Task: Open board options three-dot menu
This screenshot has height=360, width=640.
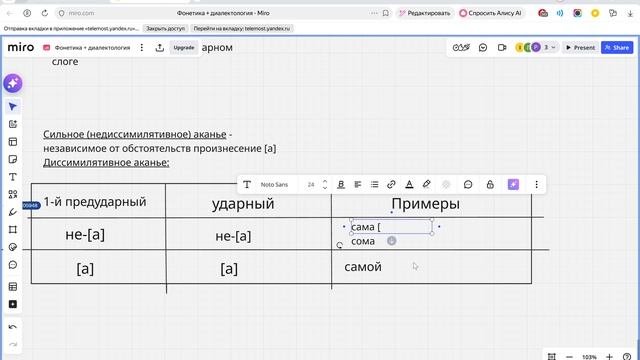Action: click(142, 48)
